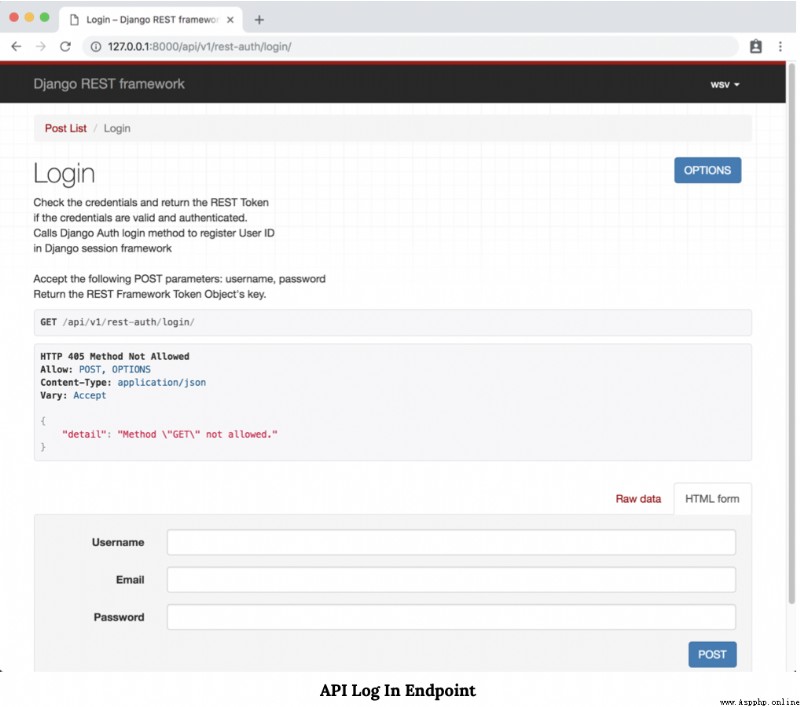Switch to the Raw data tab
The height and width of the screenshot is (707, 800).
[x=638, y=499]
